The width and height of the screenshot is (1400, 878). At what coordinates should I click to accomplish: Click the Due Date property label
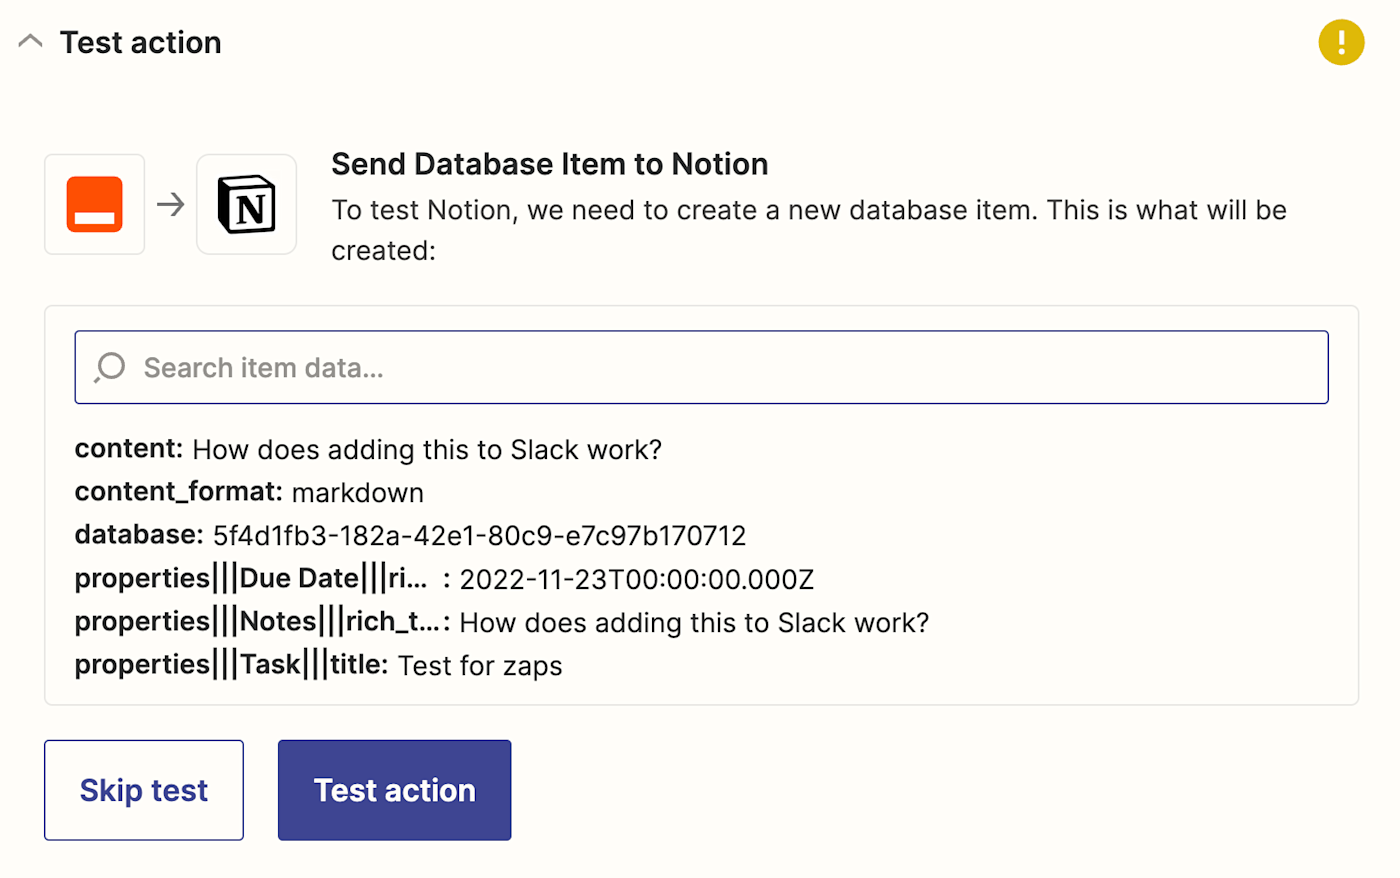click(x=250, y=579)
